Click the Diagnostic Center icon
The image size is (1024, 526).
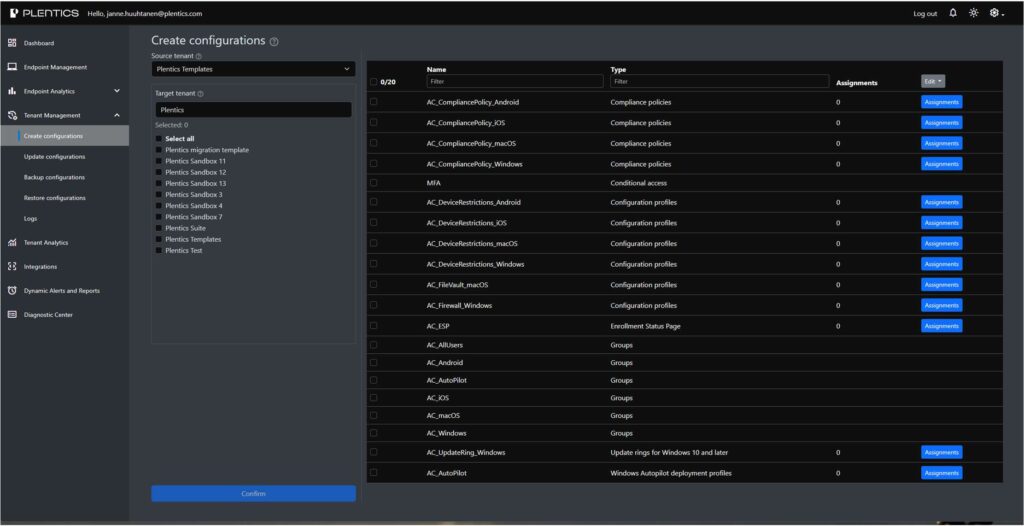(12, 315)
